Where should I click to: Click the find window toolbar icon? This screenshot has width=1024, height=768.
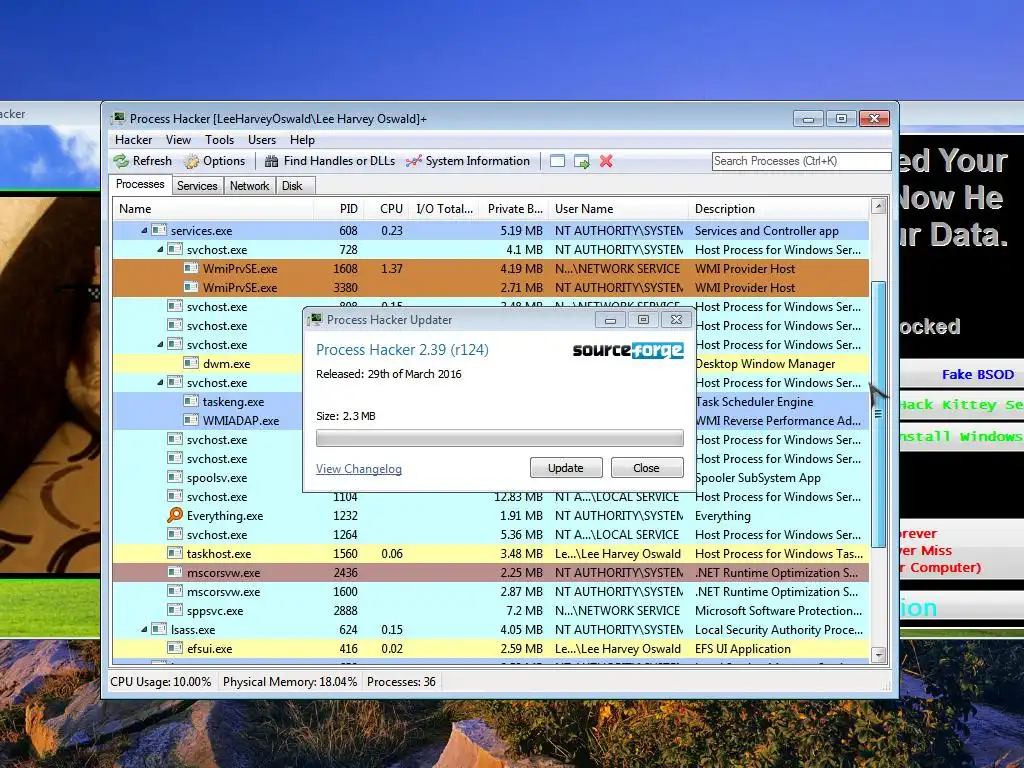tap(557, 161)
